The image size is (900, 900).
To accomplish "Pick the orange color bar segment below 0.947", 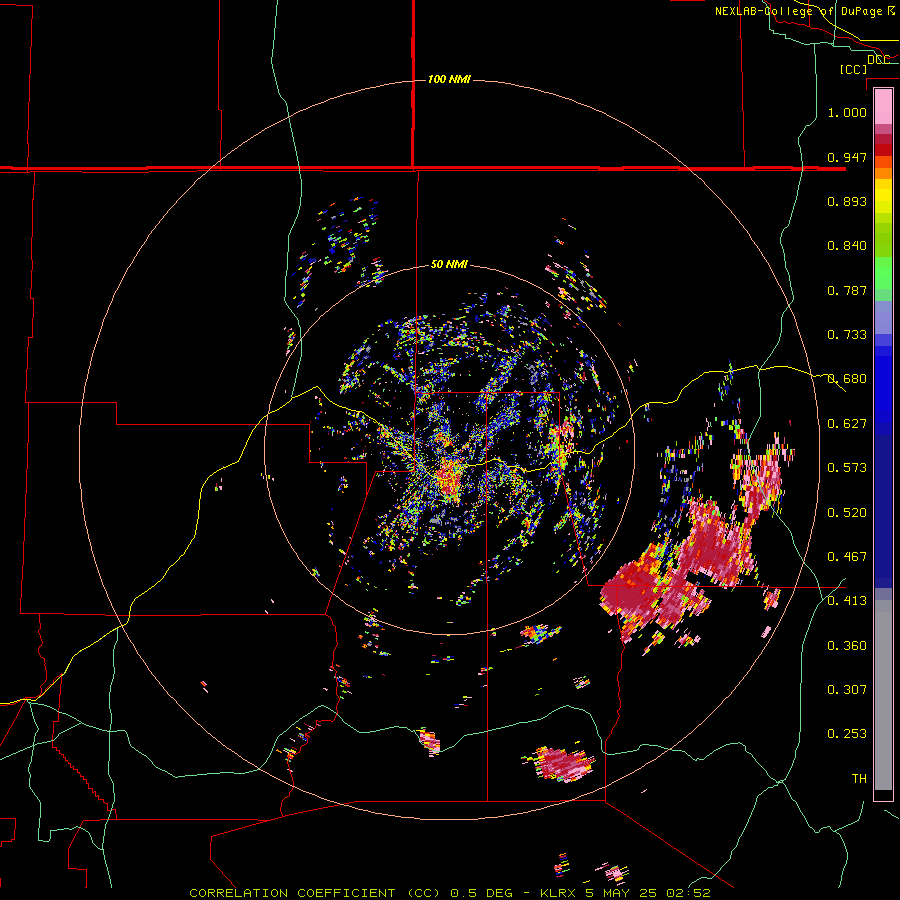I will point(883,173).
